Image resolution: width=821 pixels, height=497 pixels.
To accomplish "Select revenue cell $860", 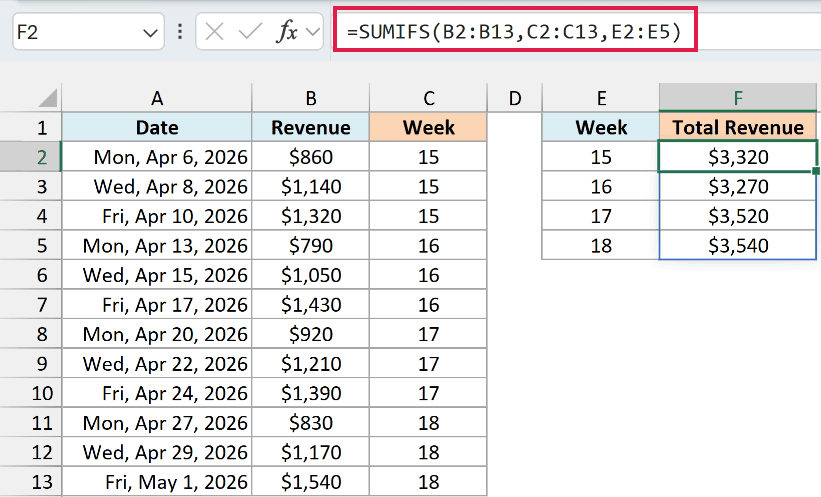I will point(310,157).
